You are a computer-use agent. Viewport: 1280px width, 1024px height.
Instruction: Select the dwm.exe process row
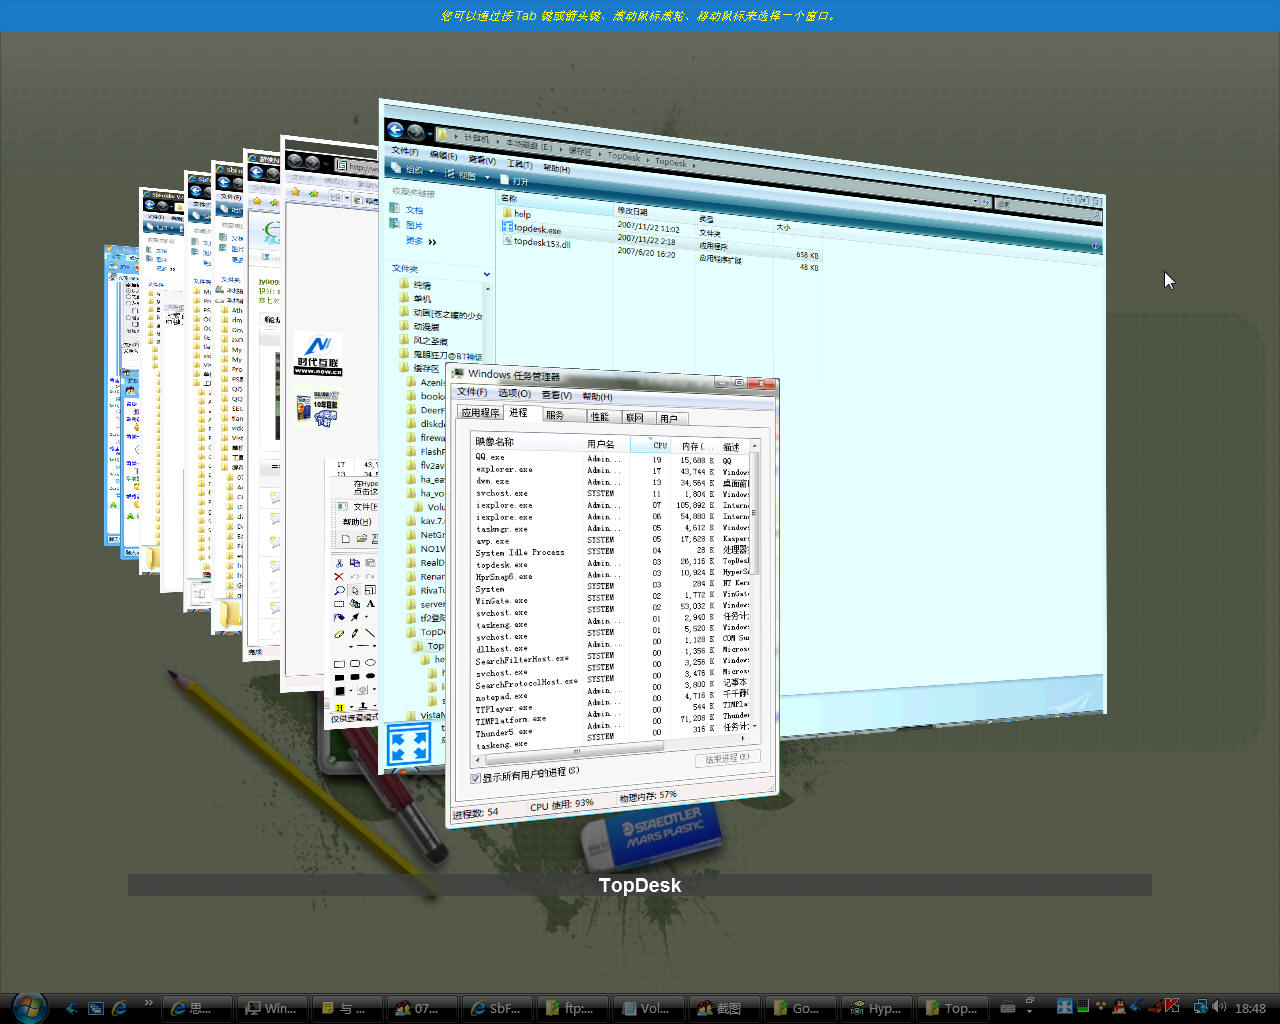click(x=610, y=481)
